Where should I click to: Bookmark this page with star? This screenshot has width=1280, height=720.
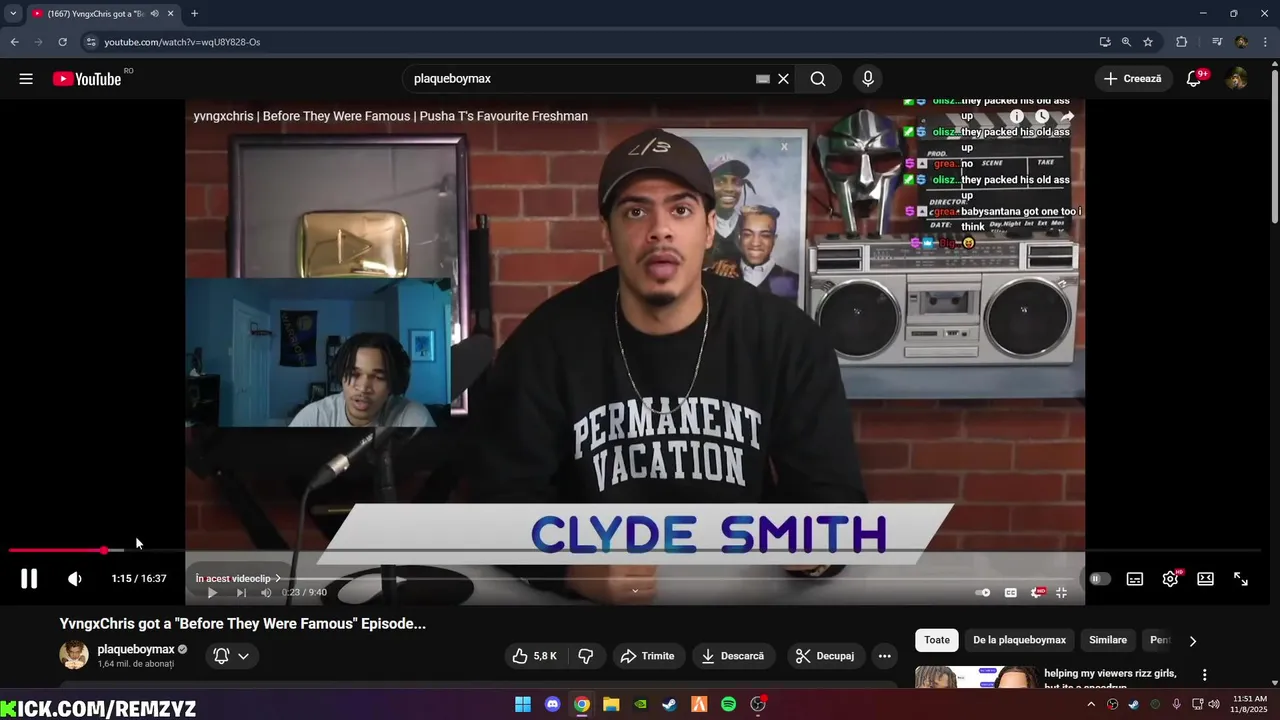[1148, 42]
